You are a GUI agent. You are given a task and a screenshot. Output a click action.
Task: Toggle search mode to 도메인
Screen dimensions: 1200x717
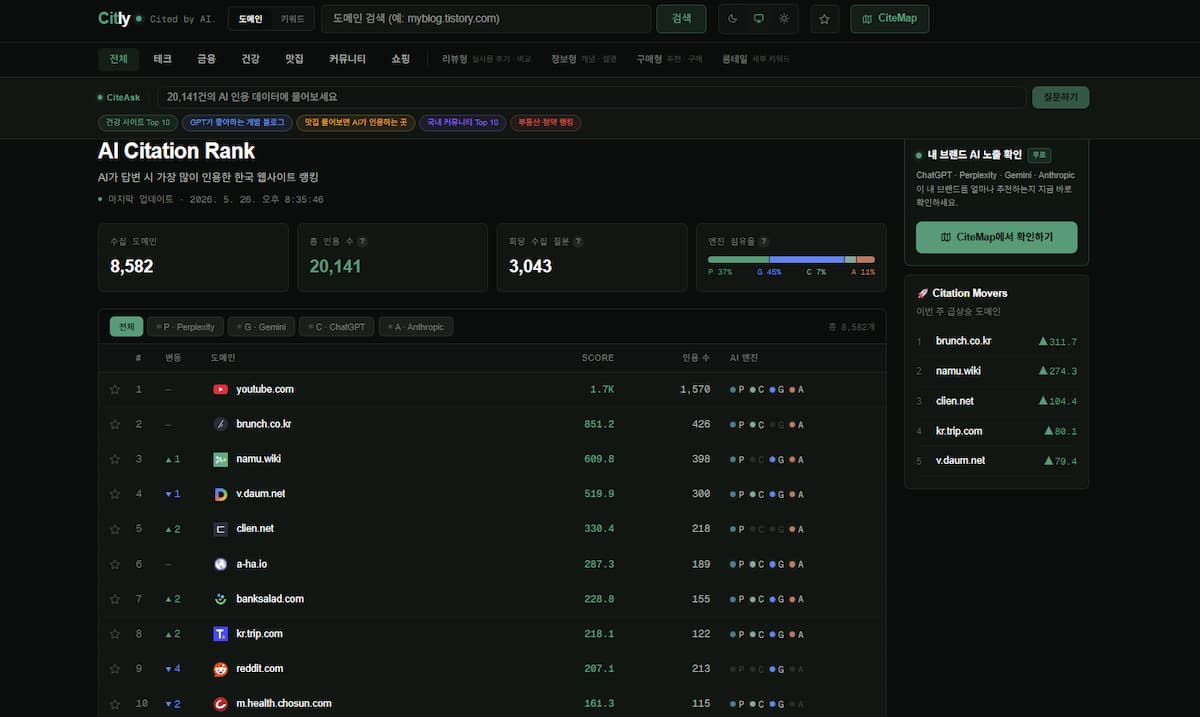[250, 19]
